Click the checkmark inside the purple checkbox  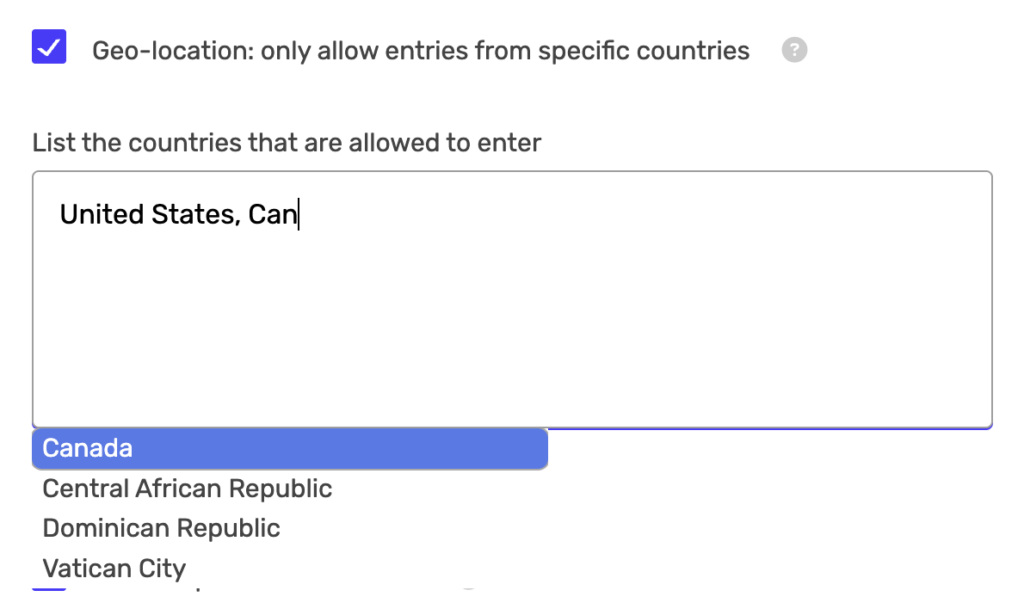(49, 47)
